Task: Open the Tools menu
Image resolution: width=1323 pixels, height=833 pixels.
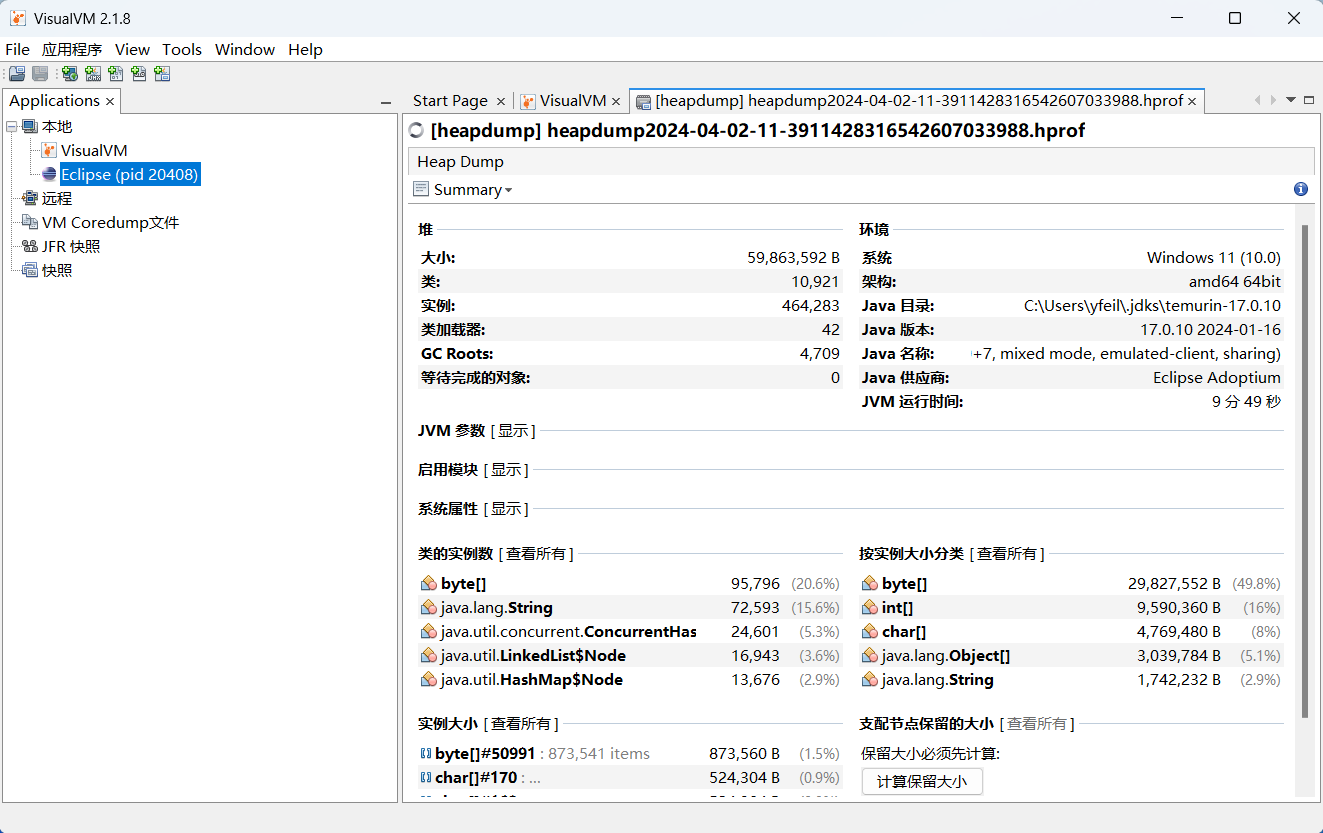Action: click(182, 49)
